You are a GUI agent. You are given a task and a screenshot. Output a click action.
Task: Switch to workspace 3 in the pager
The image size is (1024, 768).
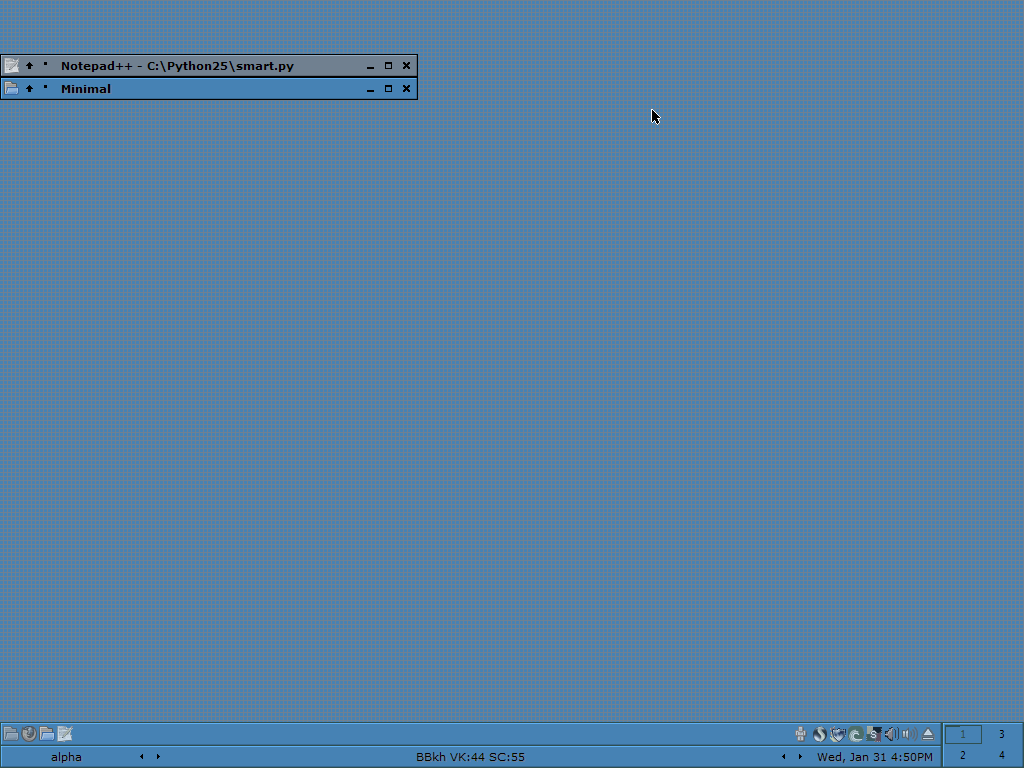[1001, 734]
